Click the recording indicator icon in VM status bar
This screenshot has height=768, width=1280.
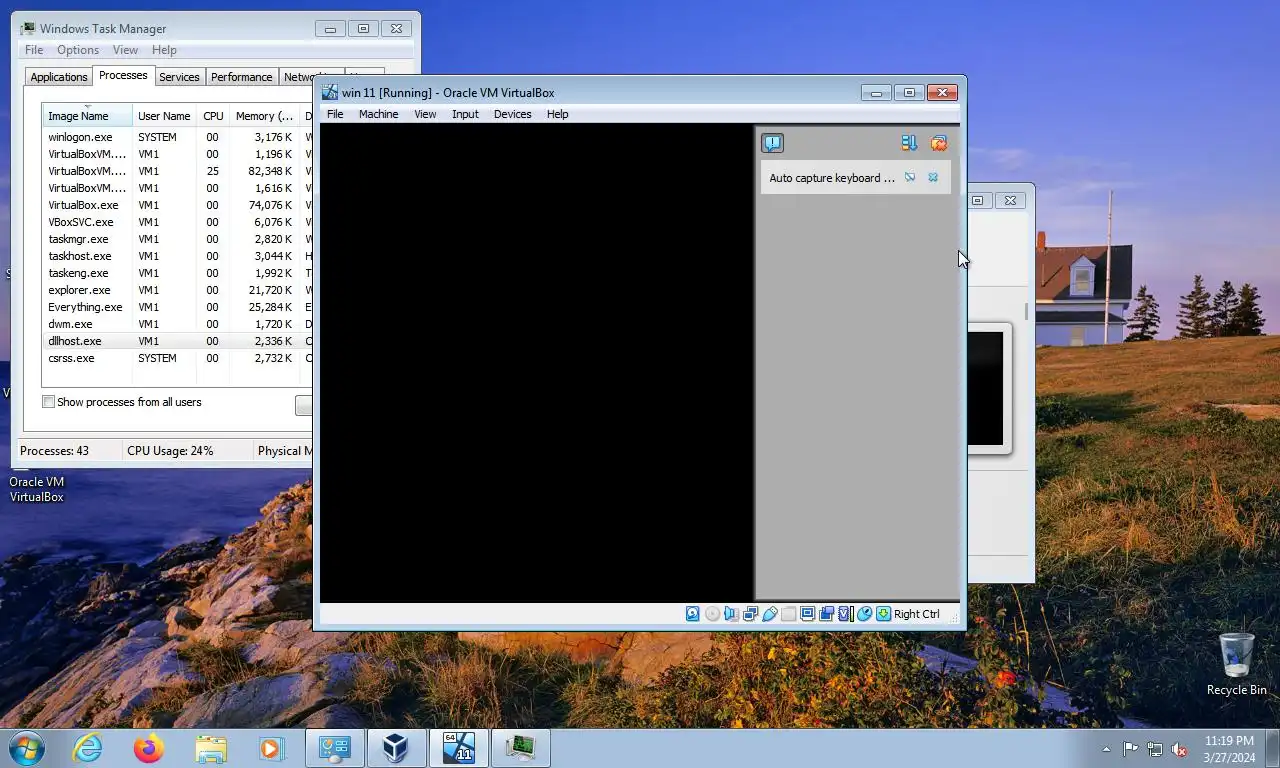point(826,614)
